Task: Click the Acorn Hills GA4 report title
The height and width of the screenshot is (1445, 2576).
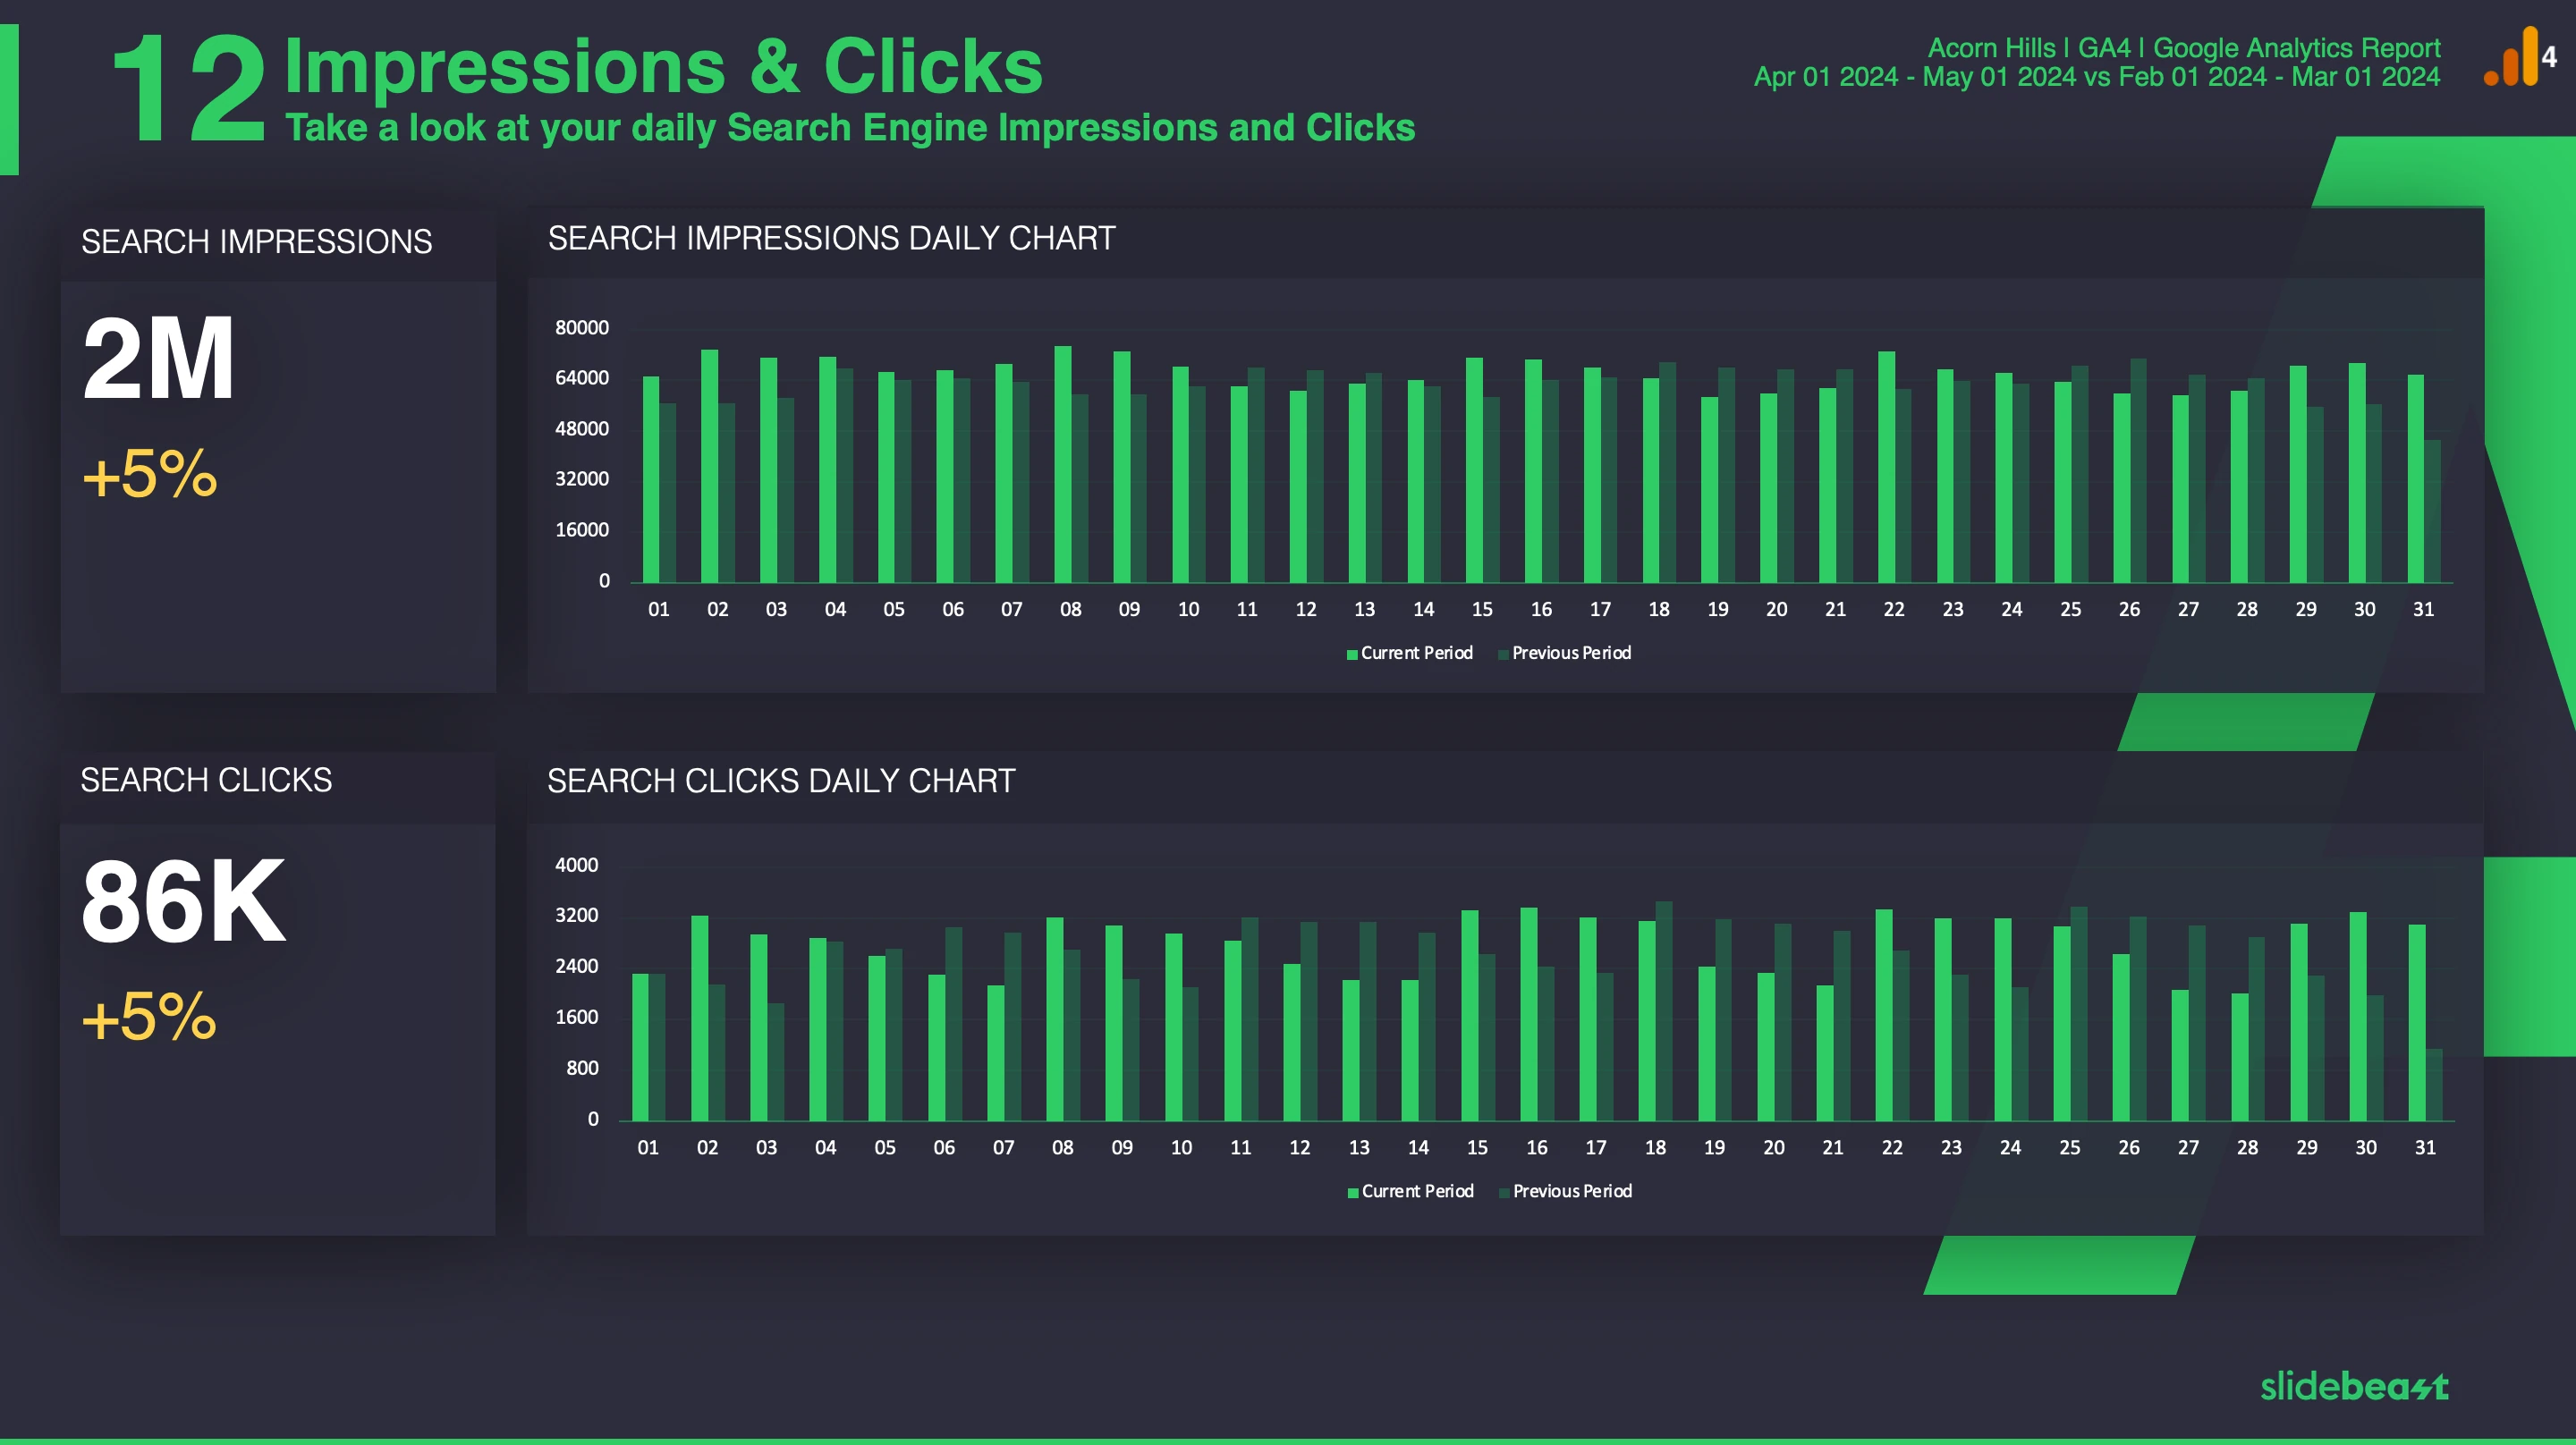Action: tap(2184, 47)
